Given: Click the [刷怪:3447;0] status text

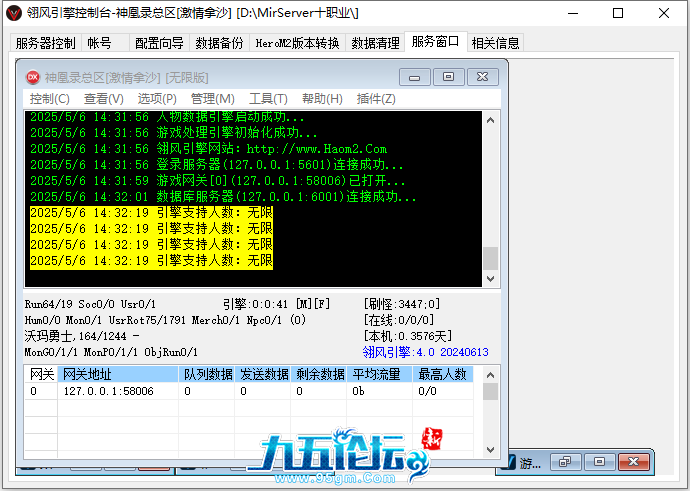Looking at the screenshot, I should (402, 304).
